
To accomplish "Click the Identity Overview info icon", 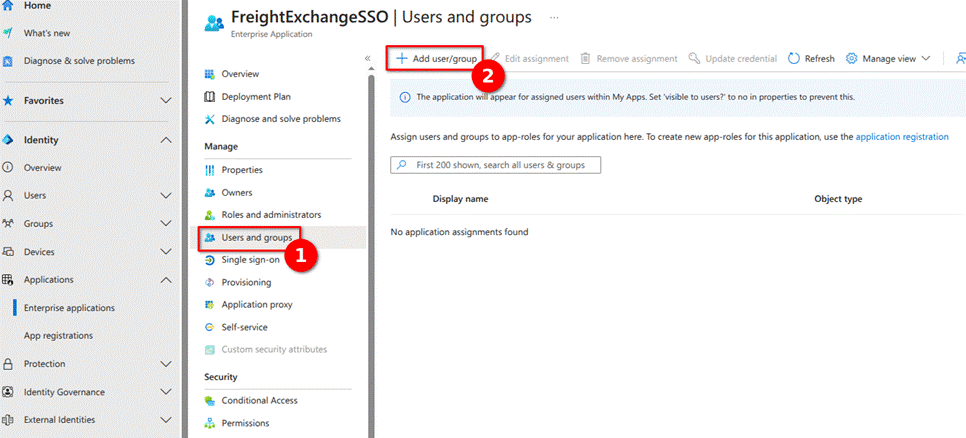I will (x=8, y=168).
